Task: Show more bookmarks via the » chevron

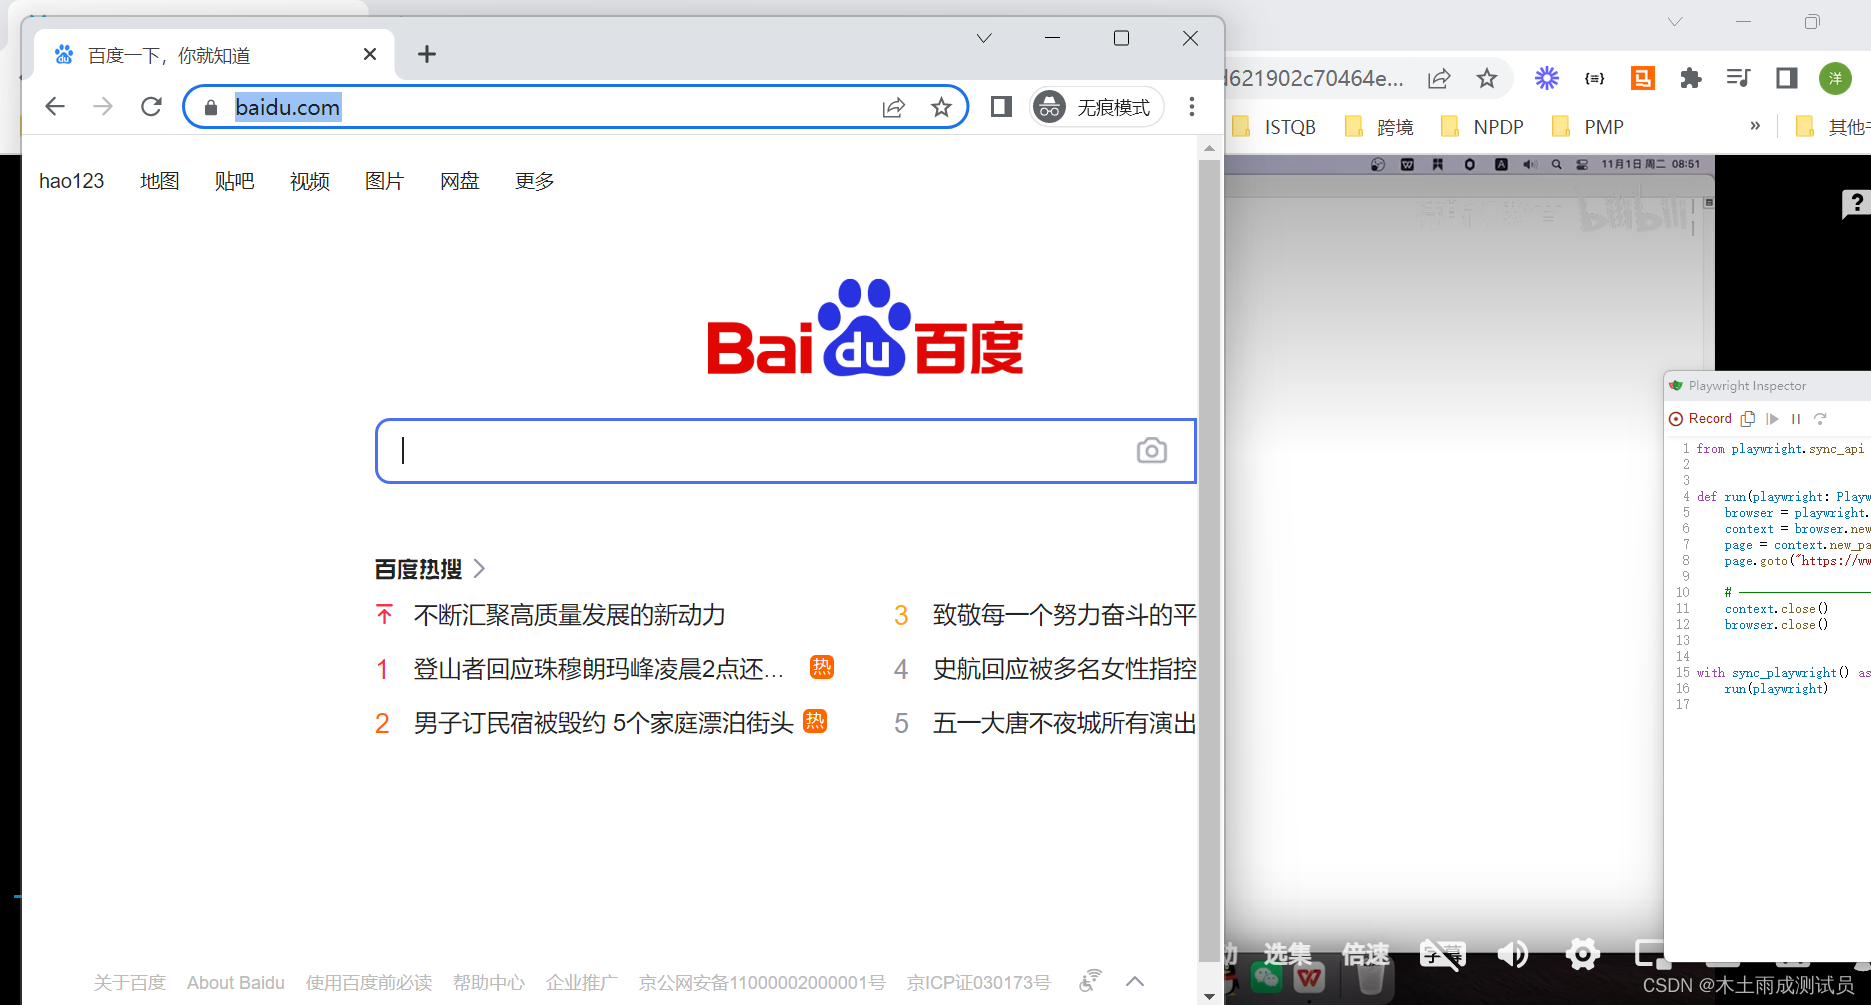Action: pyautogui.click(x=1755, y=126)
